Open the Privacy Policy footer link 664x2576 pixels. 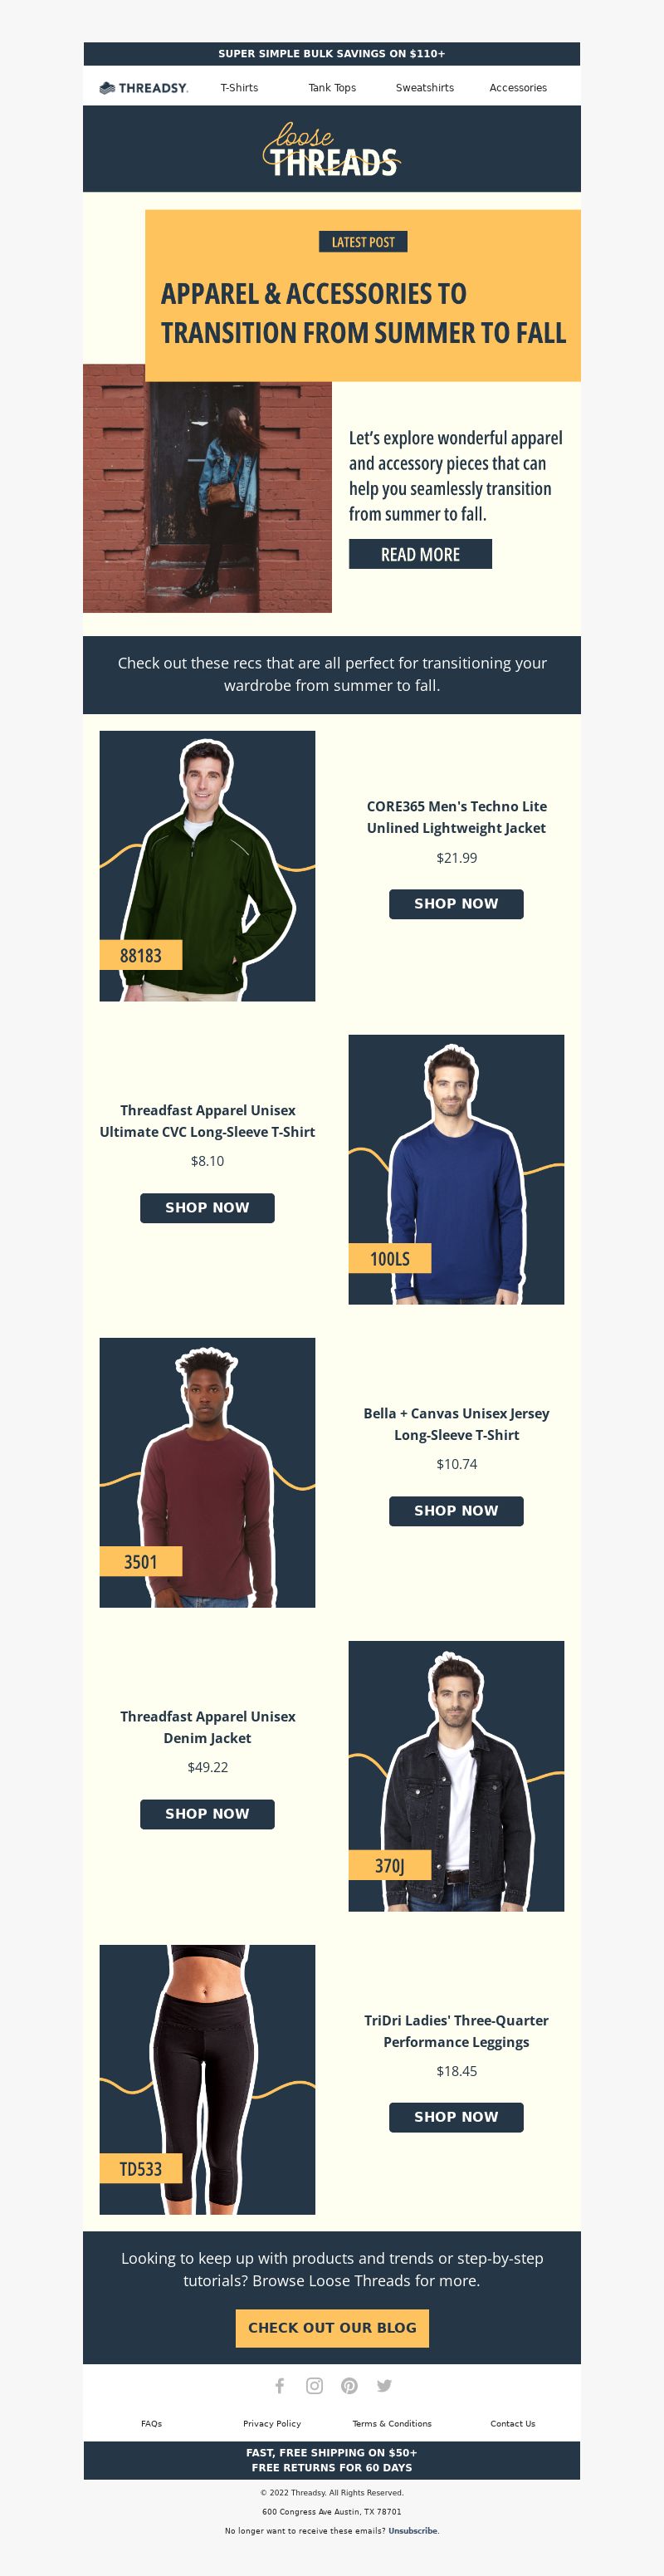point(272,2424)
